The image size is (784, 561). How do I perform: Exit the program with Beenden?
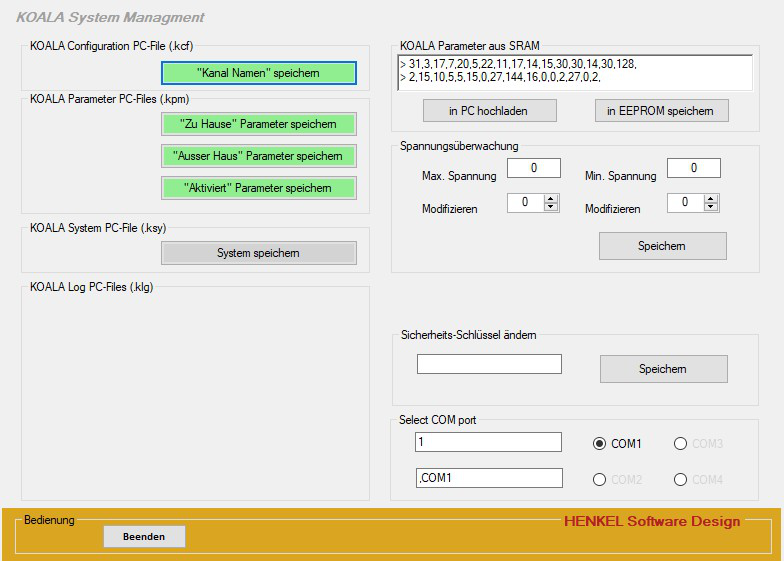[144, 537]
